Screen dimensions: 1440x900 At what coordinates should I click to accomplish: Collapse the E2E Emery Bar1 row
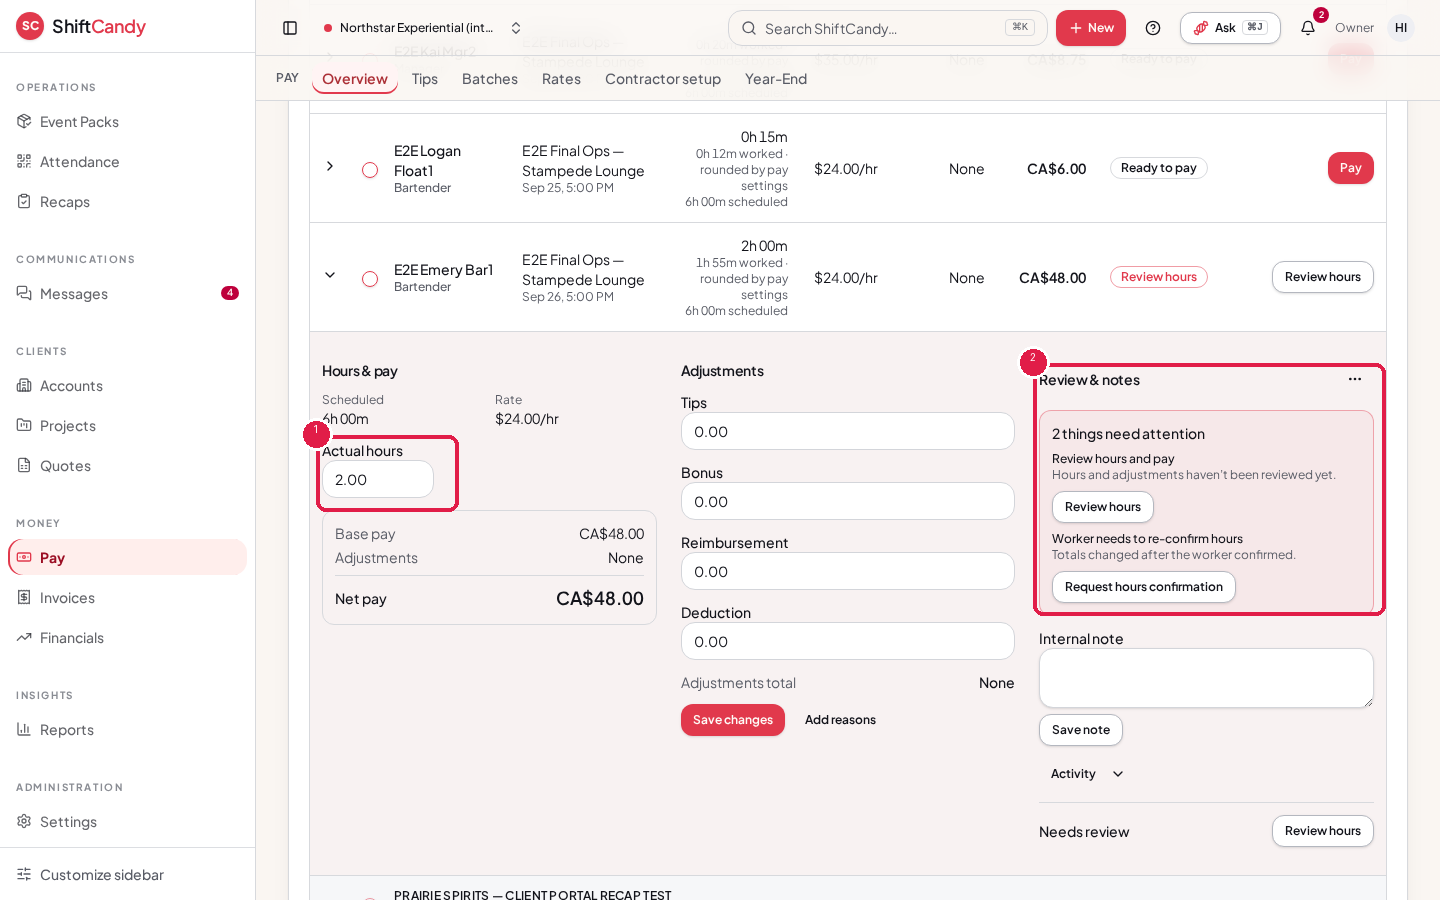pos(330,275)
